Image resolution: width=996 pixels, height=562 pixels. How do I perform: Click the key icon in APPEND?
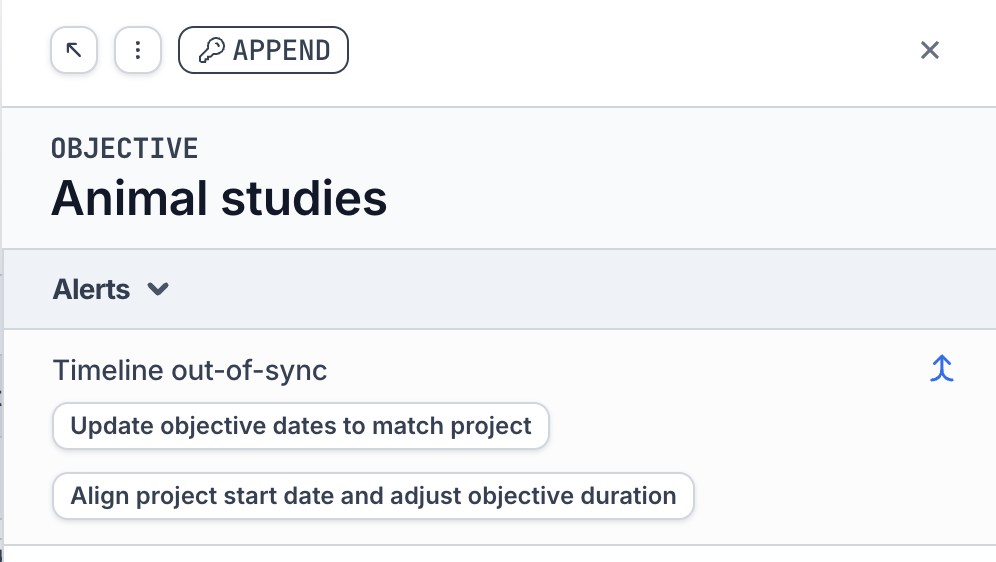point(212,50)
